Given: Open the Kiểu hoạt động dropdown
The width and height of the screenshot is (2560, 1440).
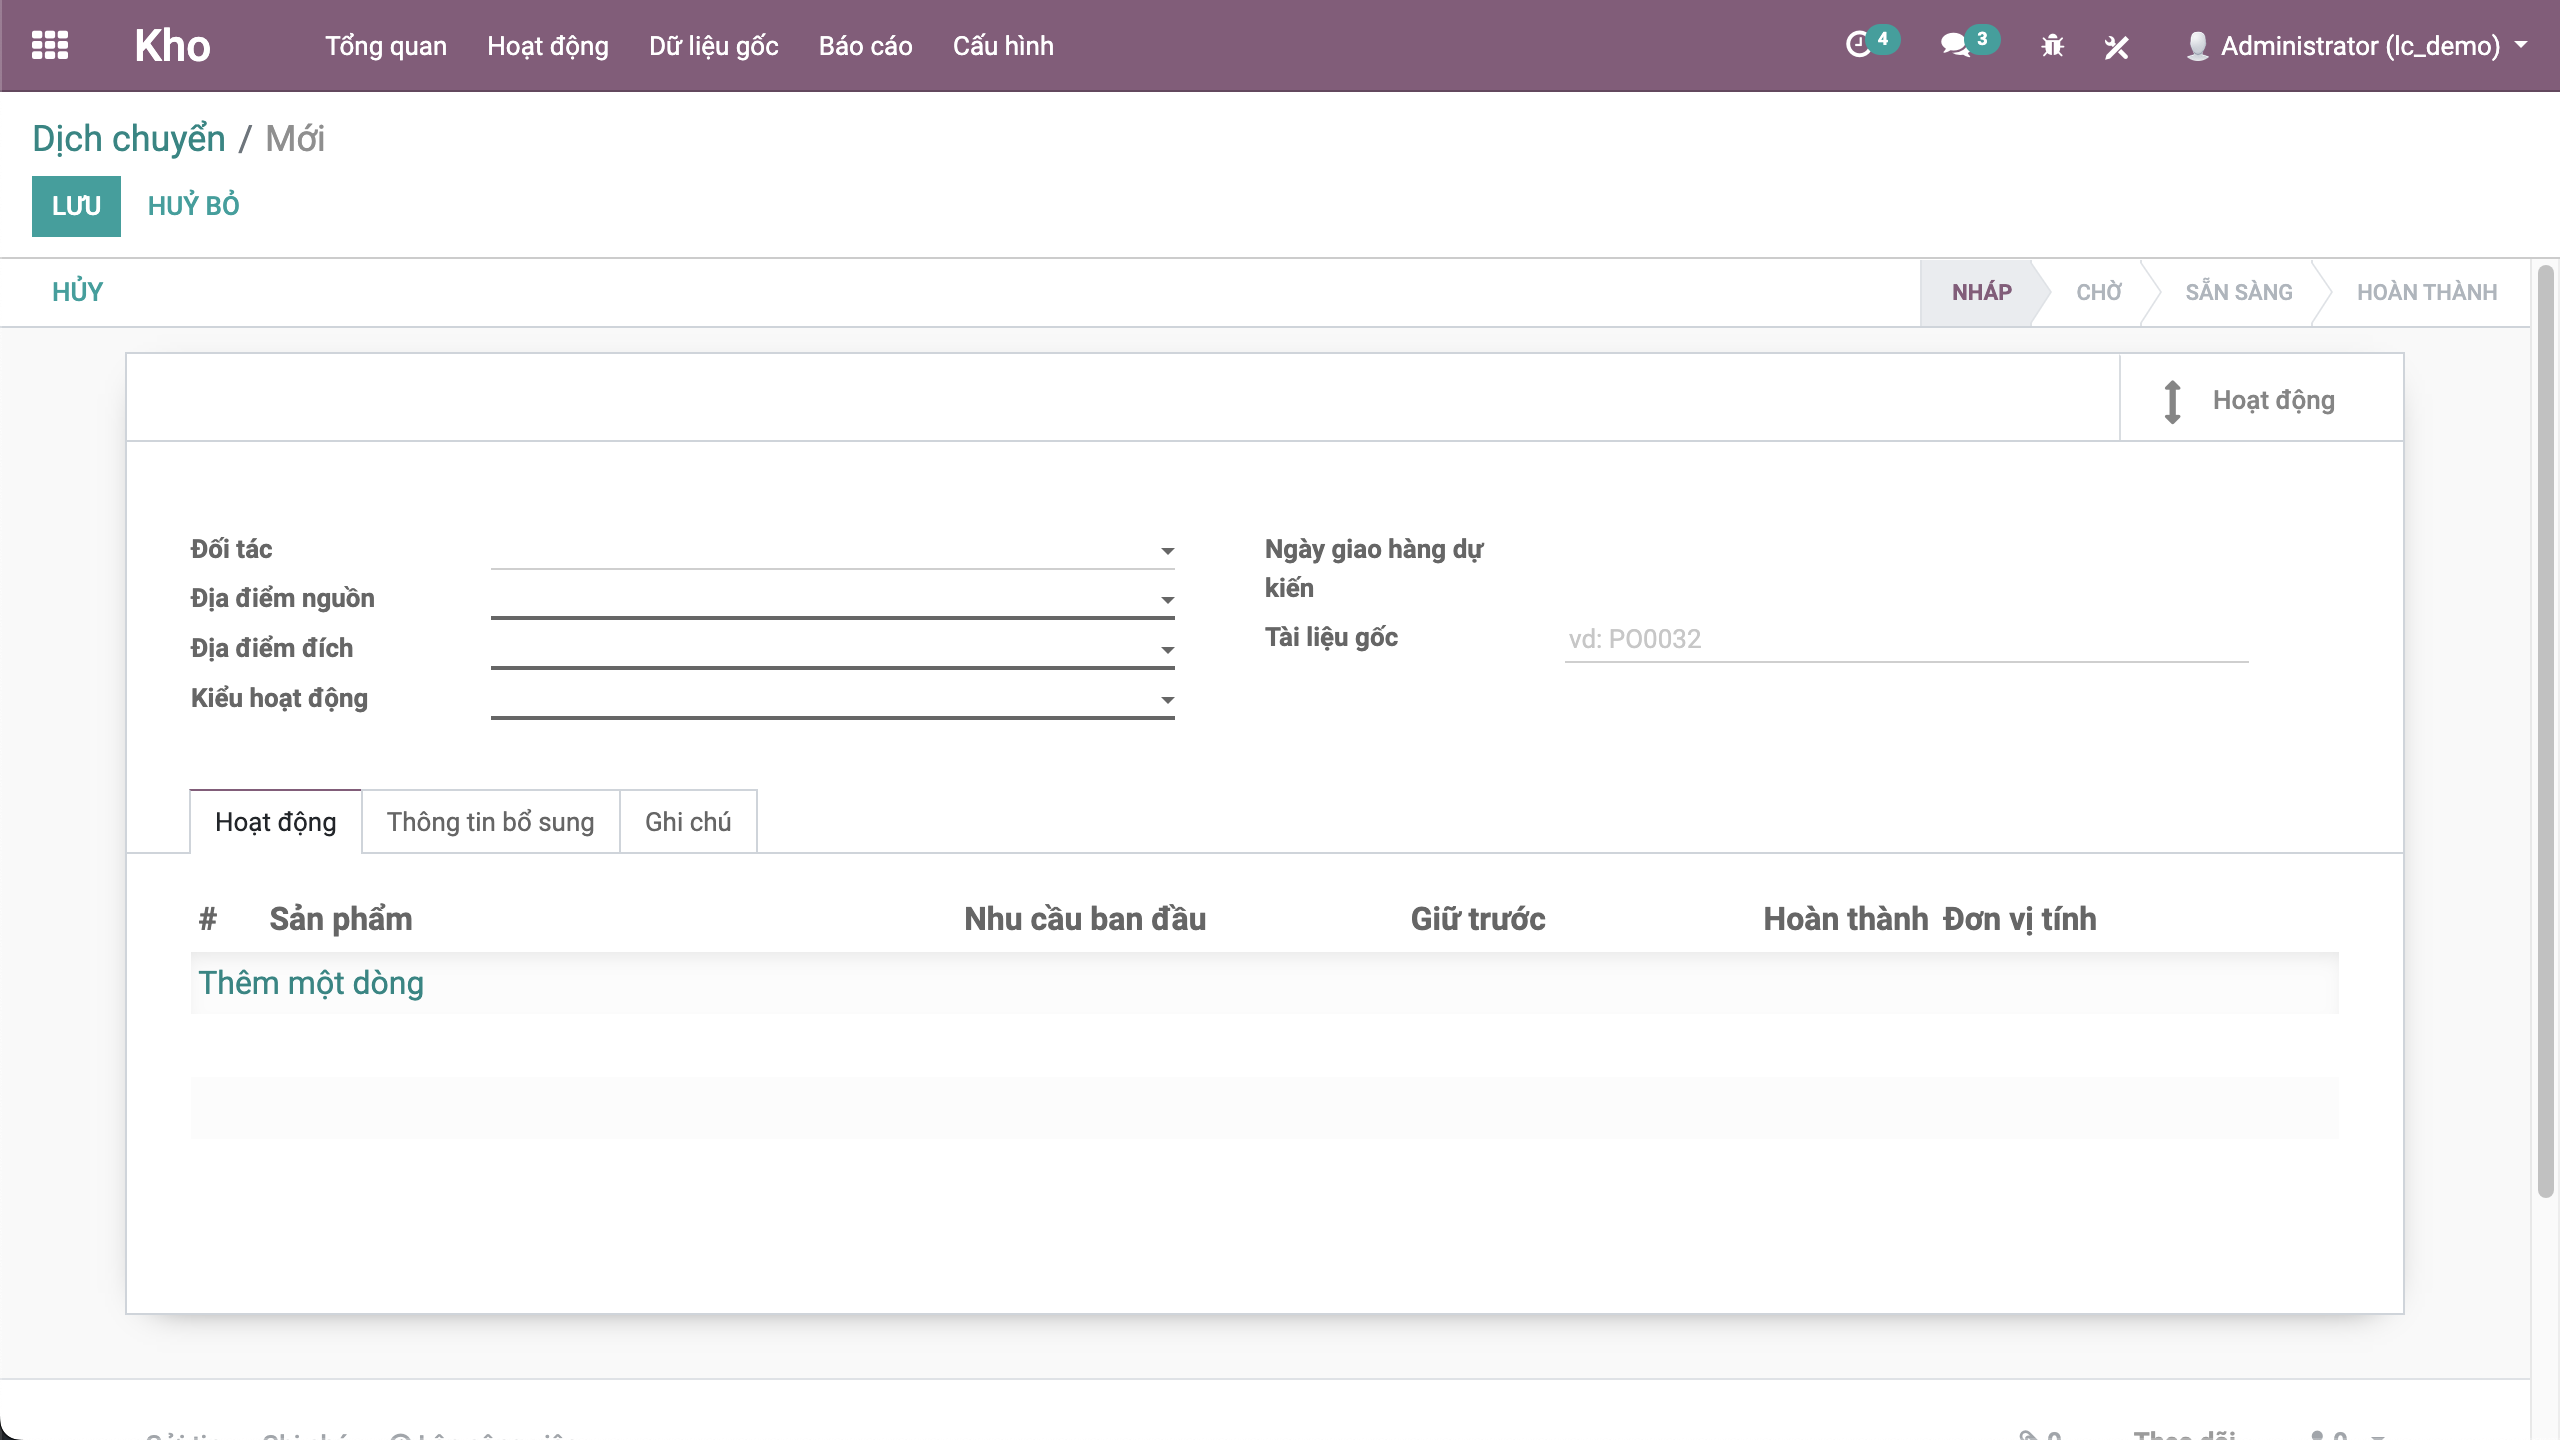Looking at the screenshot, I should tap(1167, 700).
